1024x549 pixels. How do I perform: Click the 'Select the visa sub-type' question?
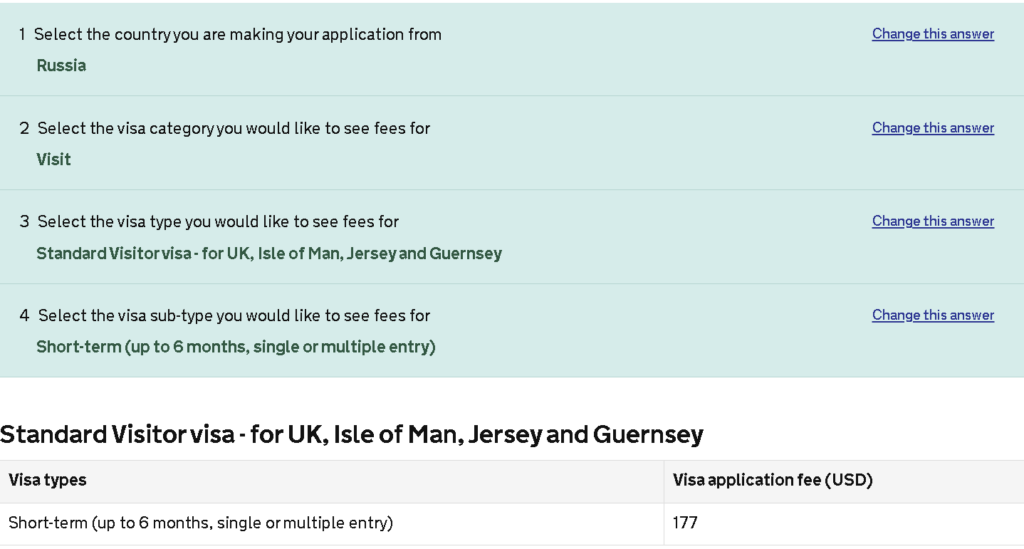[234, 315]
